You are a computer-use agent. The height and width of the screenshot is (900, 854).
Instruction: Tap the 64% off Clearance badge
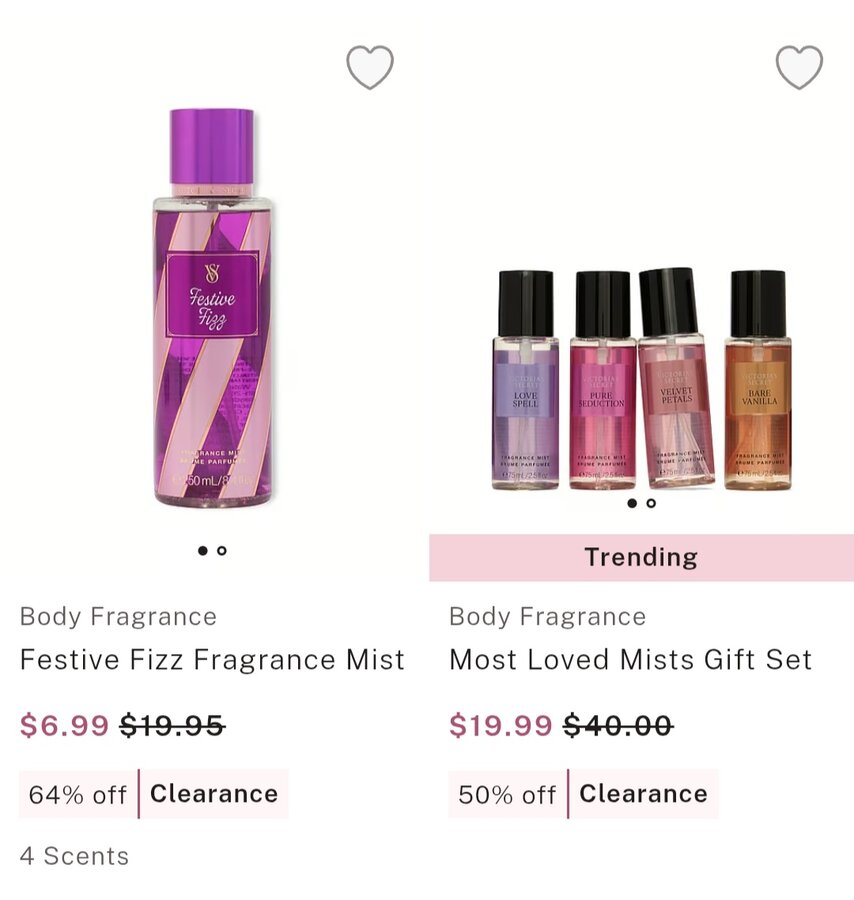click(x=153, y=794)
